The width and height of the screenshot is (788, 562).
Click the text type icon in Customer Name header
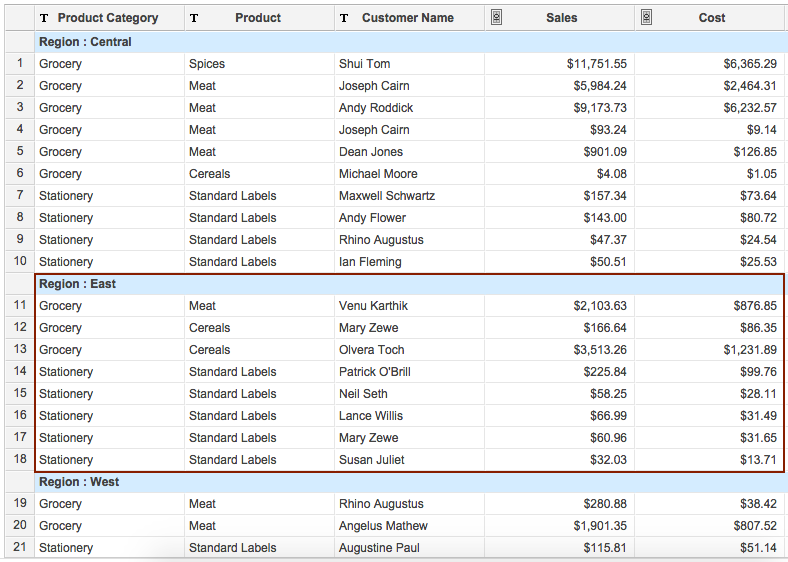tap(344, 18)
